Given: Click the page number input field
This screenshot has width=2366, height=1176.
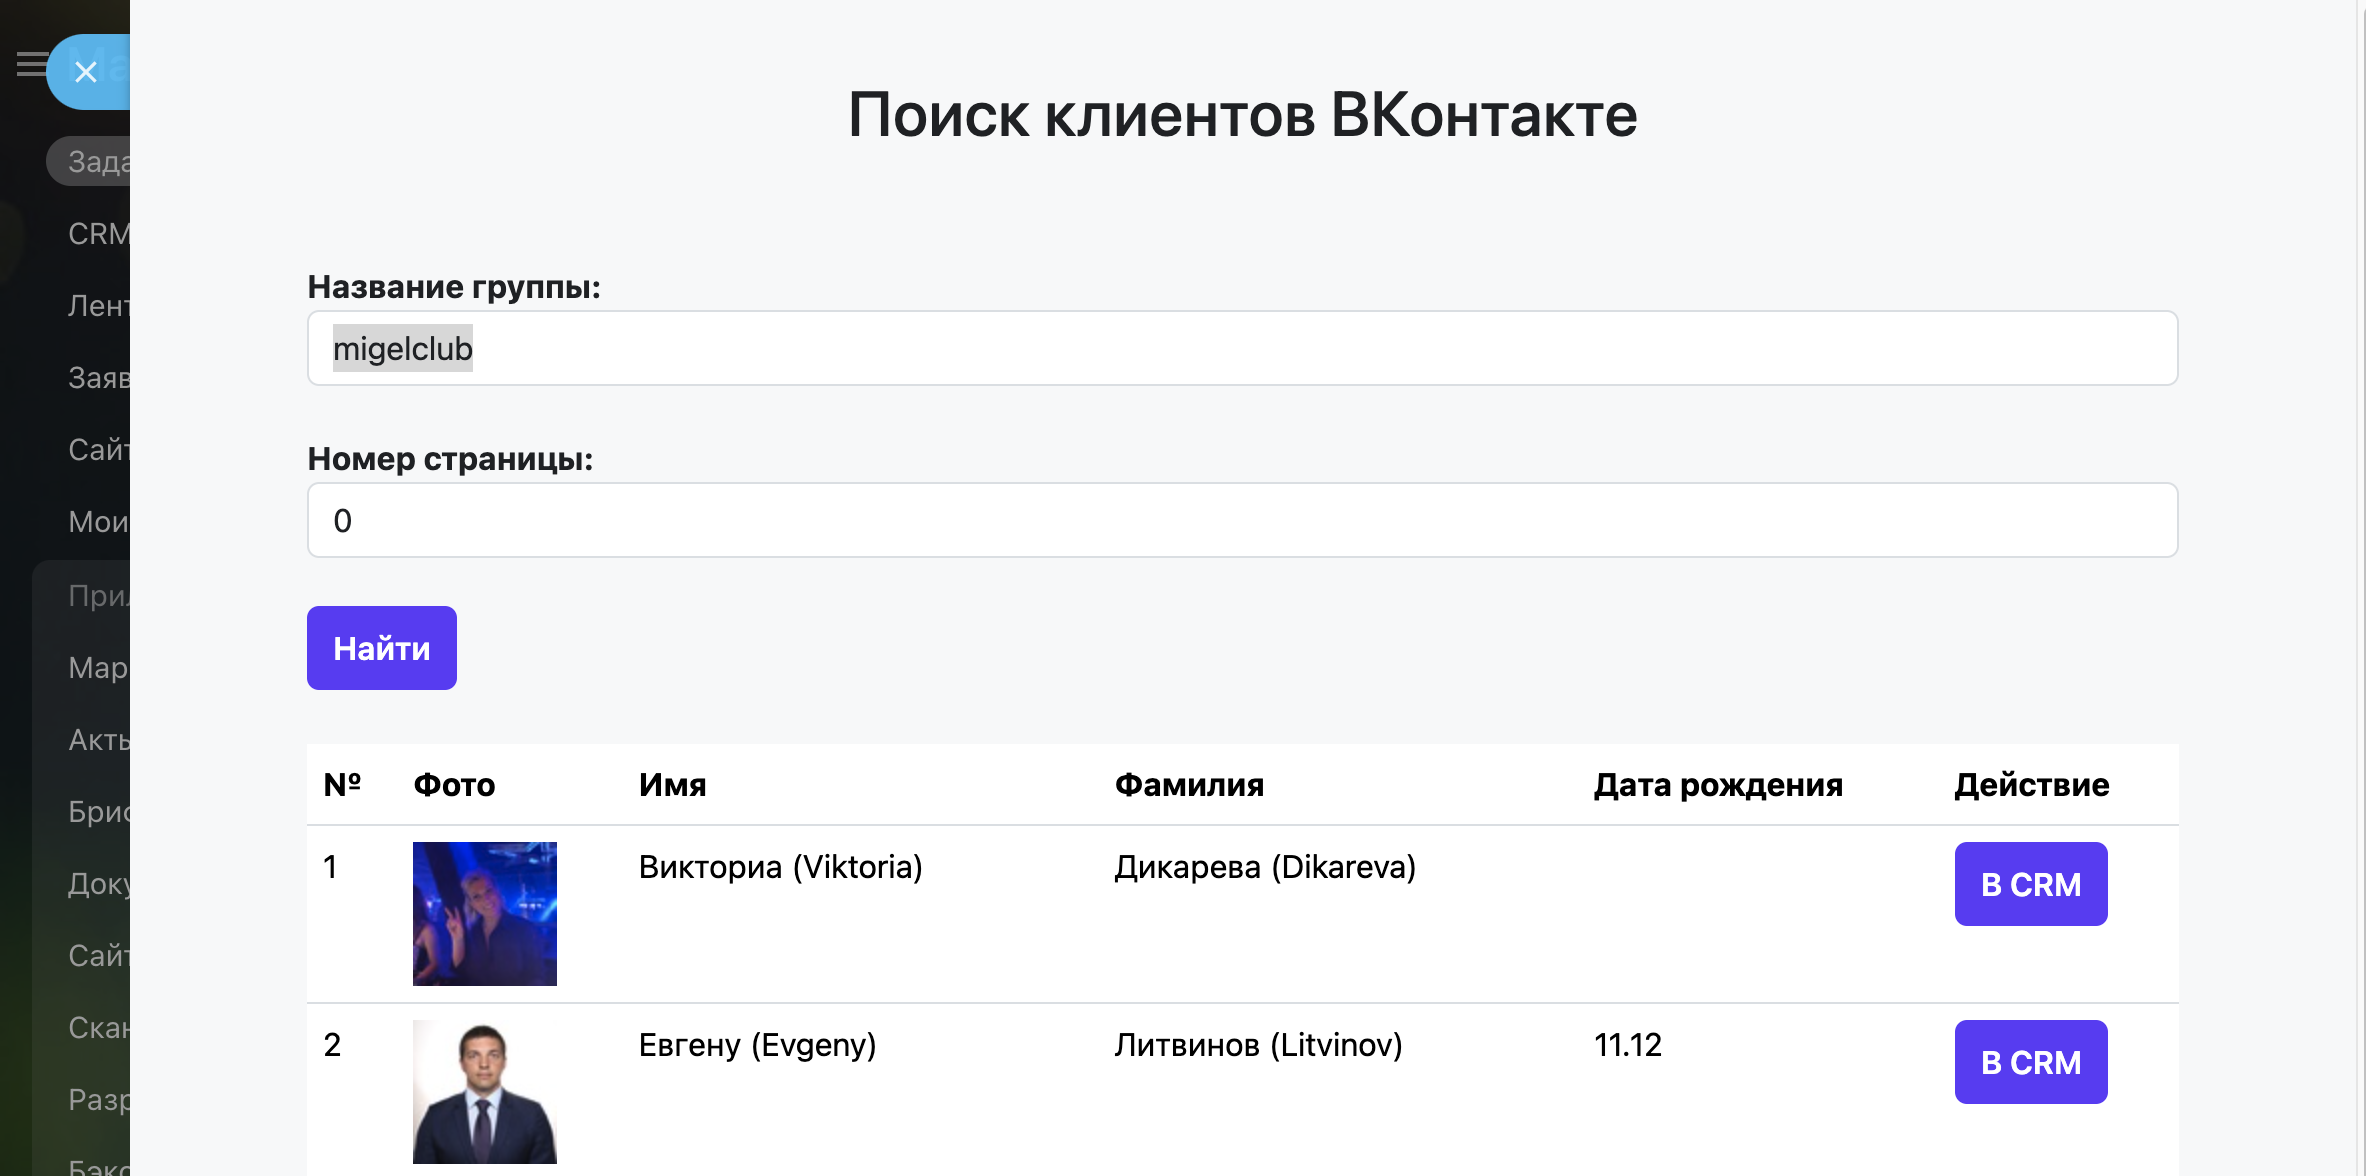Looking at the screenshot, I should pos(1241,520).
